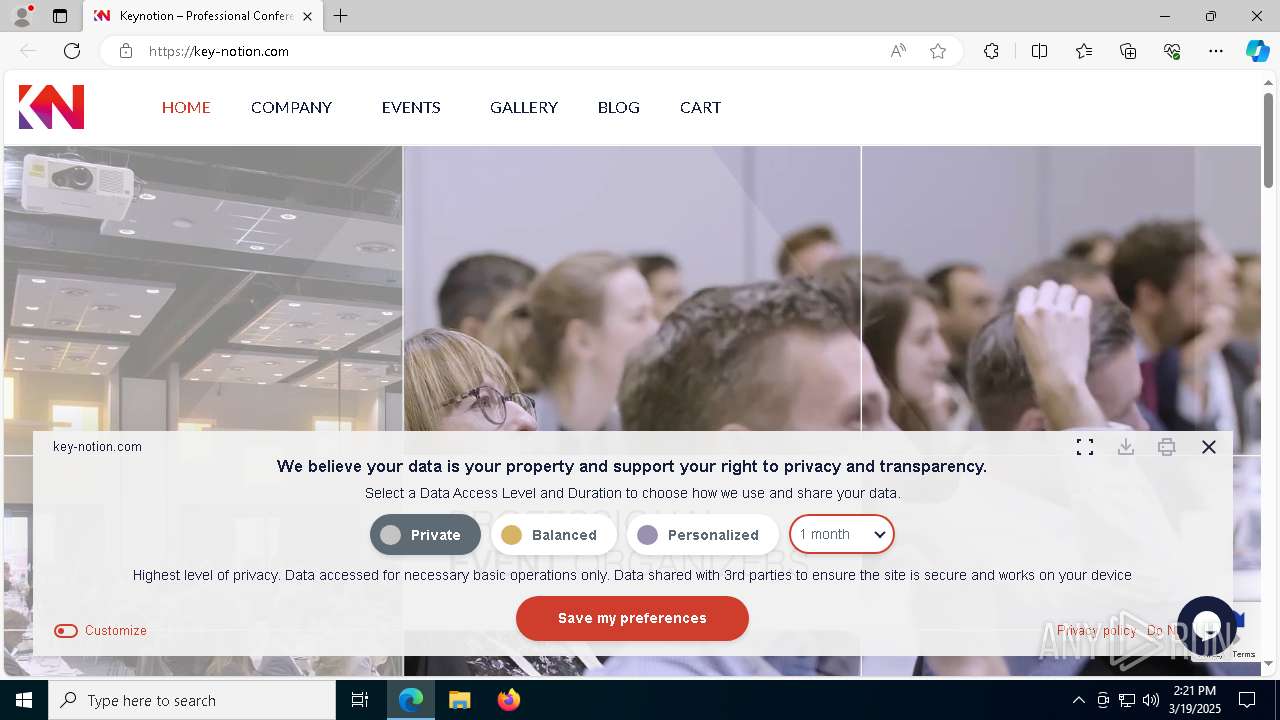Select Private data access level

[x=425, y=535]
